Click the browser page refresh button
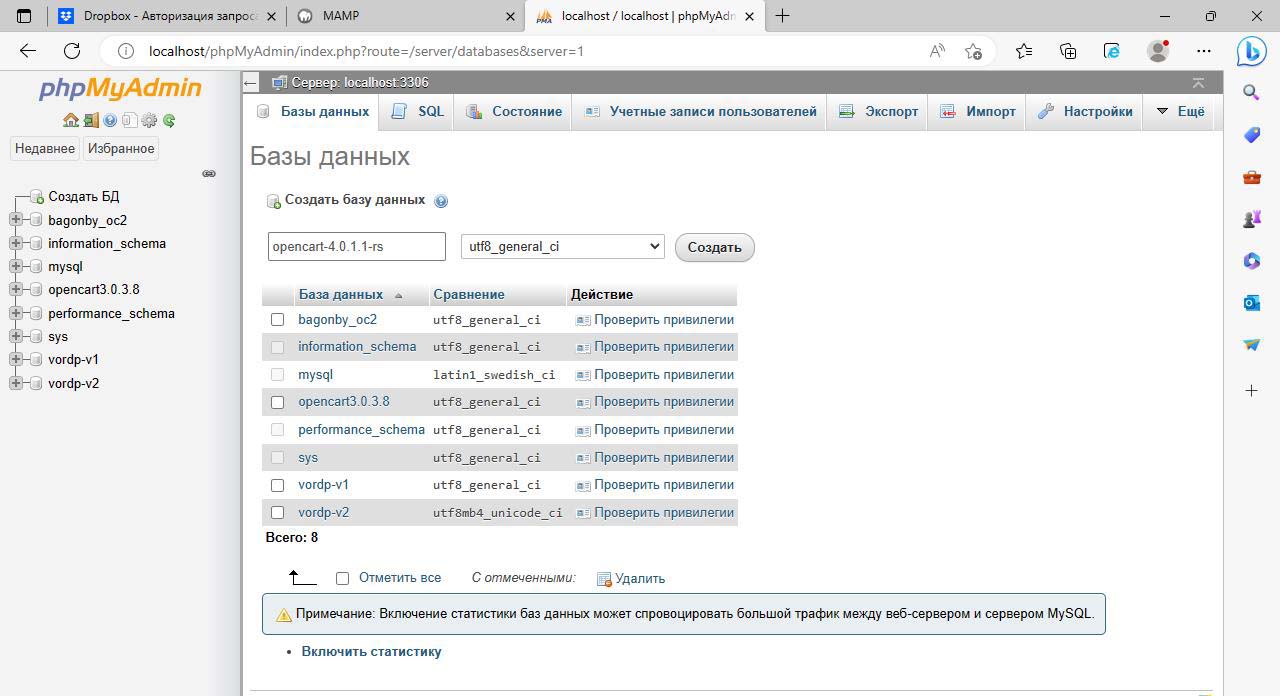The width and height of the screenshot is (1280, 696). 72,51
